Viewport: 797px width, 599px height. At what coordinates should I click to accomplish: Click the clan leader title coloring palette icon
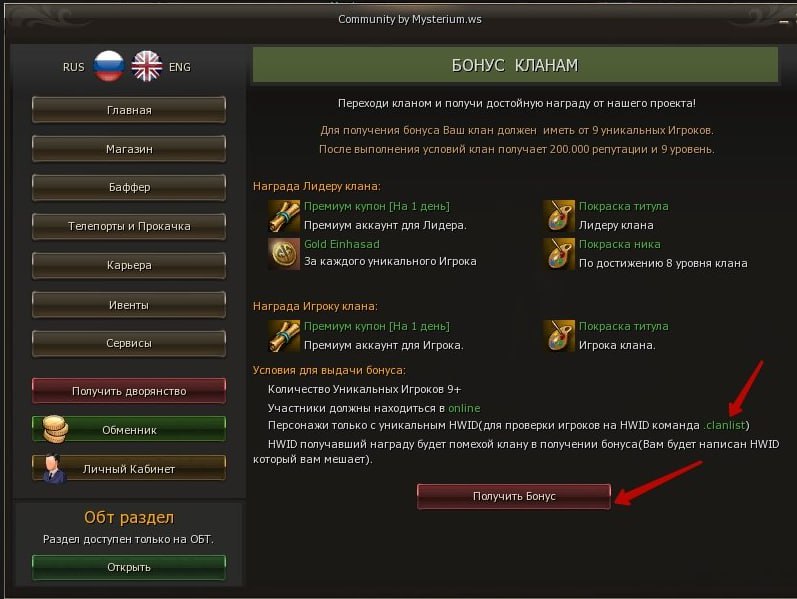[559, 216]
